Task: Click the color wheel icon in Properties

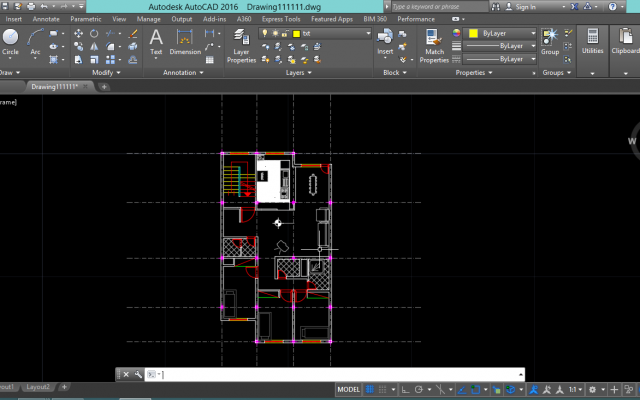Action: tap(456, 33)
